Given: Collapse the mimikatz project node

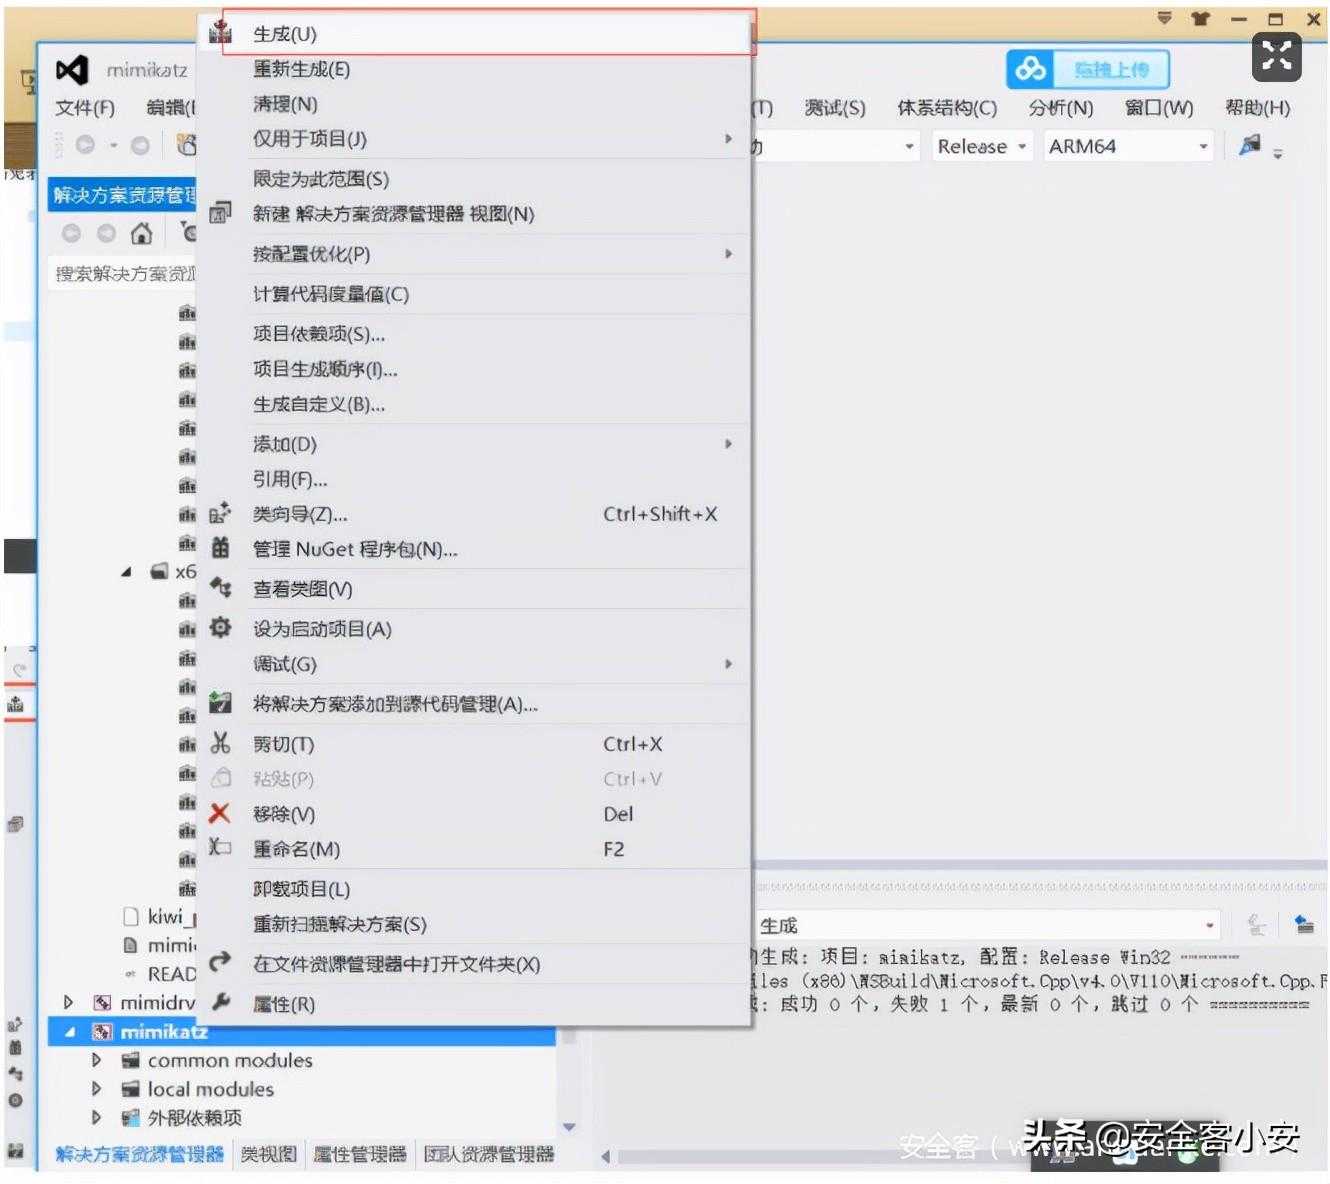Looking at the screenshot, I should (x=69, y=1032).
